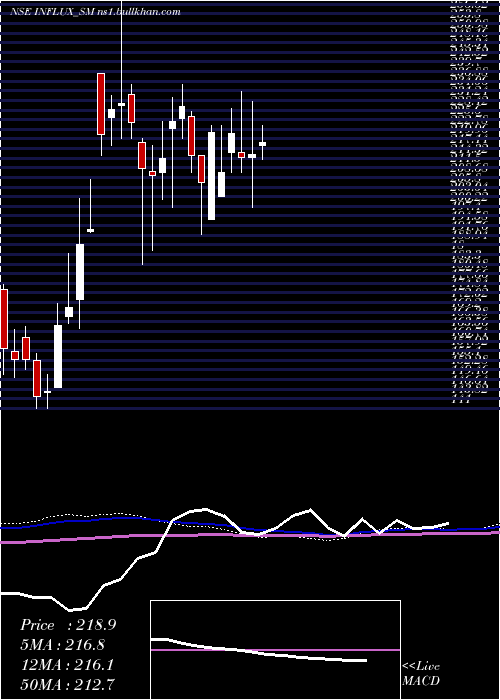This screenshot has height=700, width=500.
Task: Click the 12MA : 216.1 value
Action: pos(67,665)
